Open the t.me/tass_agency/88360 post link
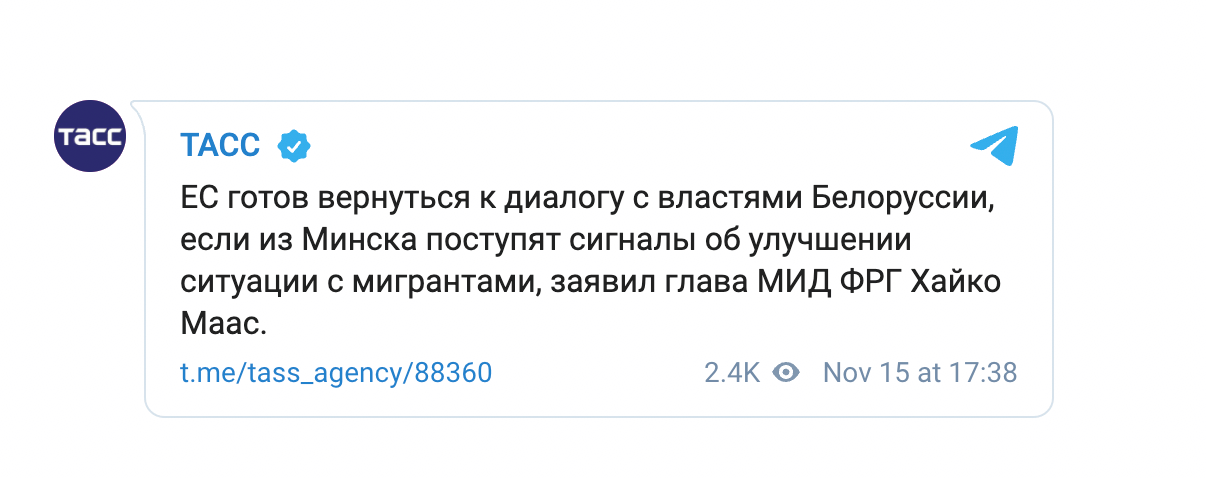 pyautogui.click(x=336, y=373)
